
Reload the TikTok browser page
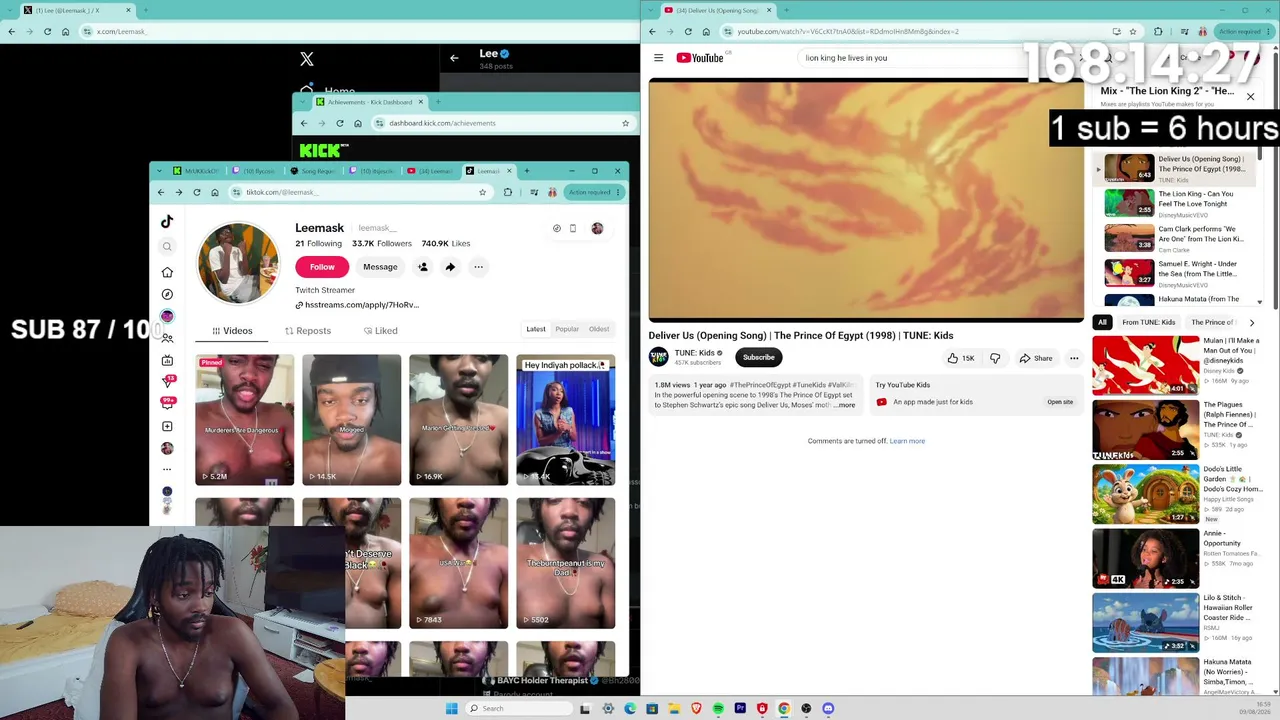coord(197,192)
